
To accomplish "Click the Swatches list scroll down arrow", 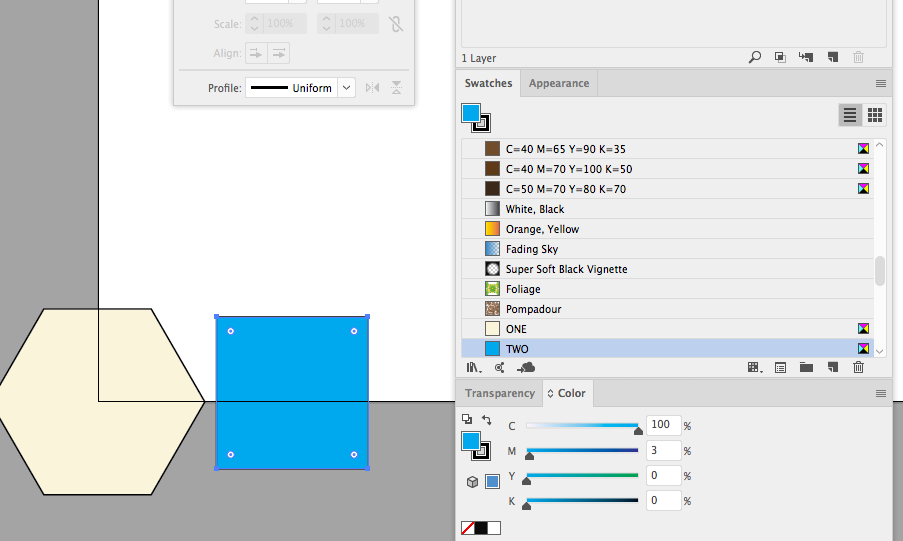I will 879,351.
